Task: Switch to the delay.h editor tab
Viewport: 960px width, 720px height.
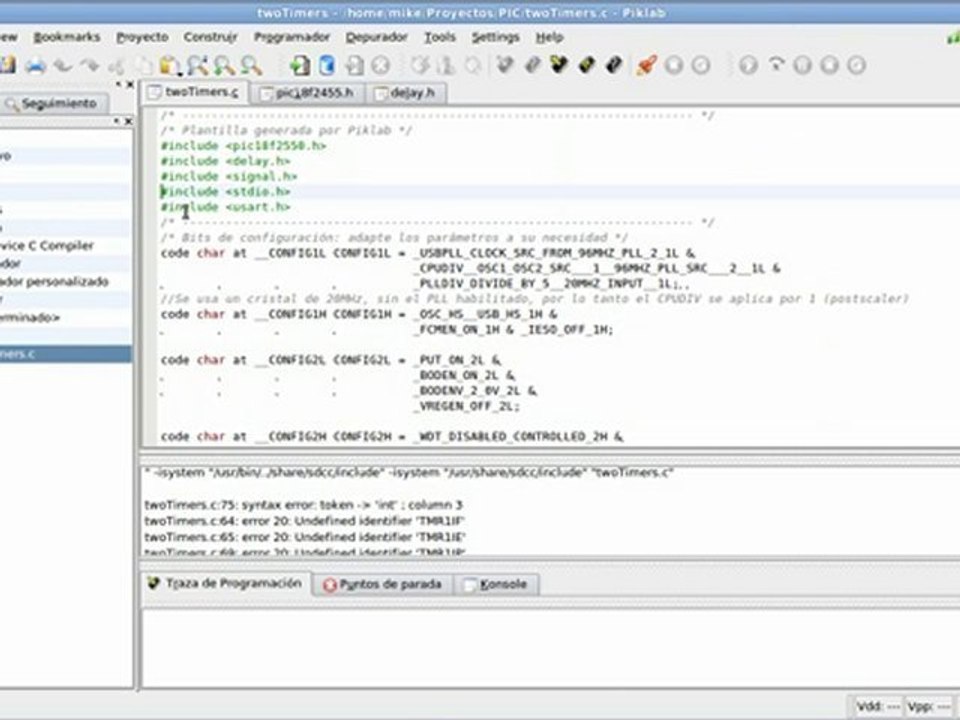Action: pyautogui.click(x=405, y=93)
